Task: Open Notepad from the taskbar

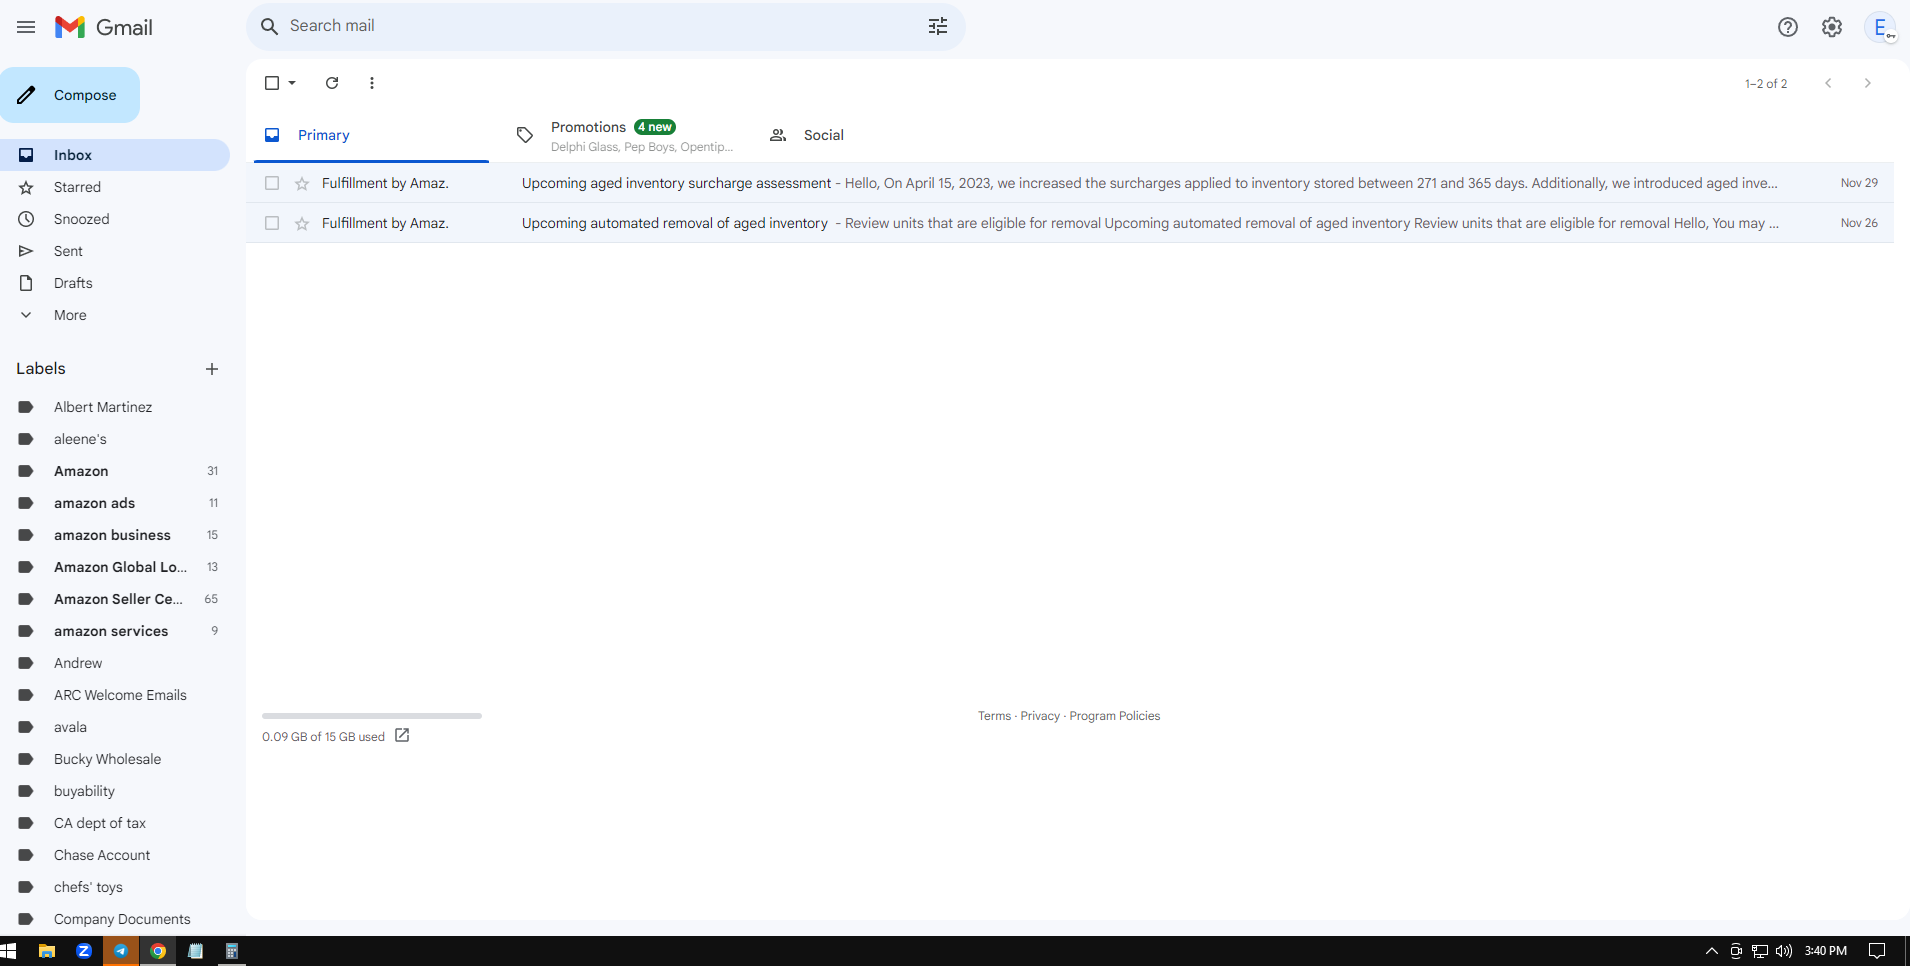Action: coord(195,951)
